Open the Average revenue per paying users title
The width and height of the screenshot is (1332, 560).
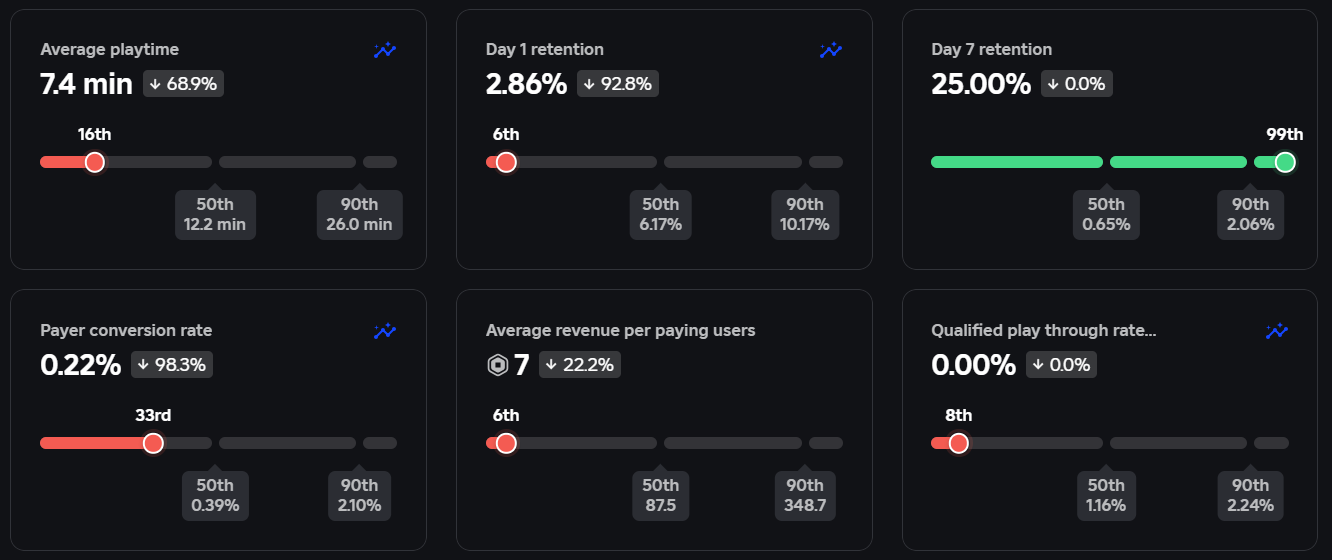pyautogui.click(x=620, y=330)
